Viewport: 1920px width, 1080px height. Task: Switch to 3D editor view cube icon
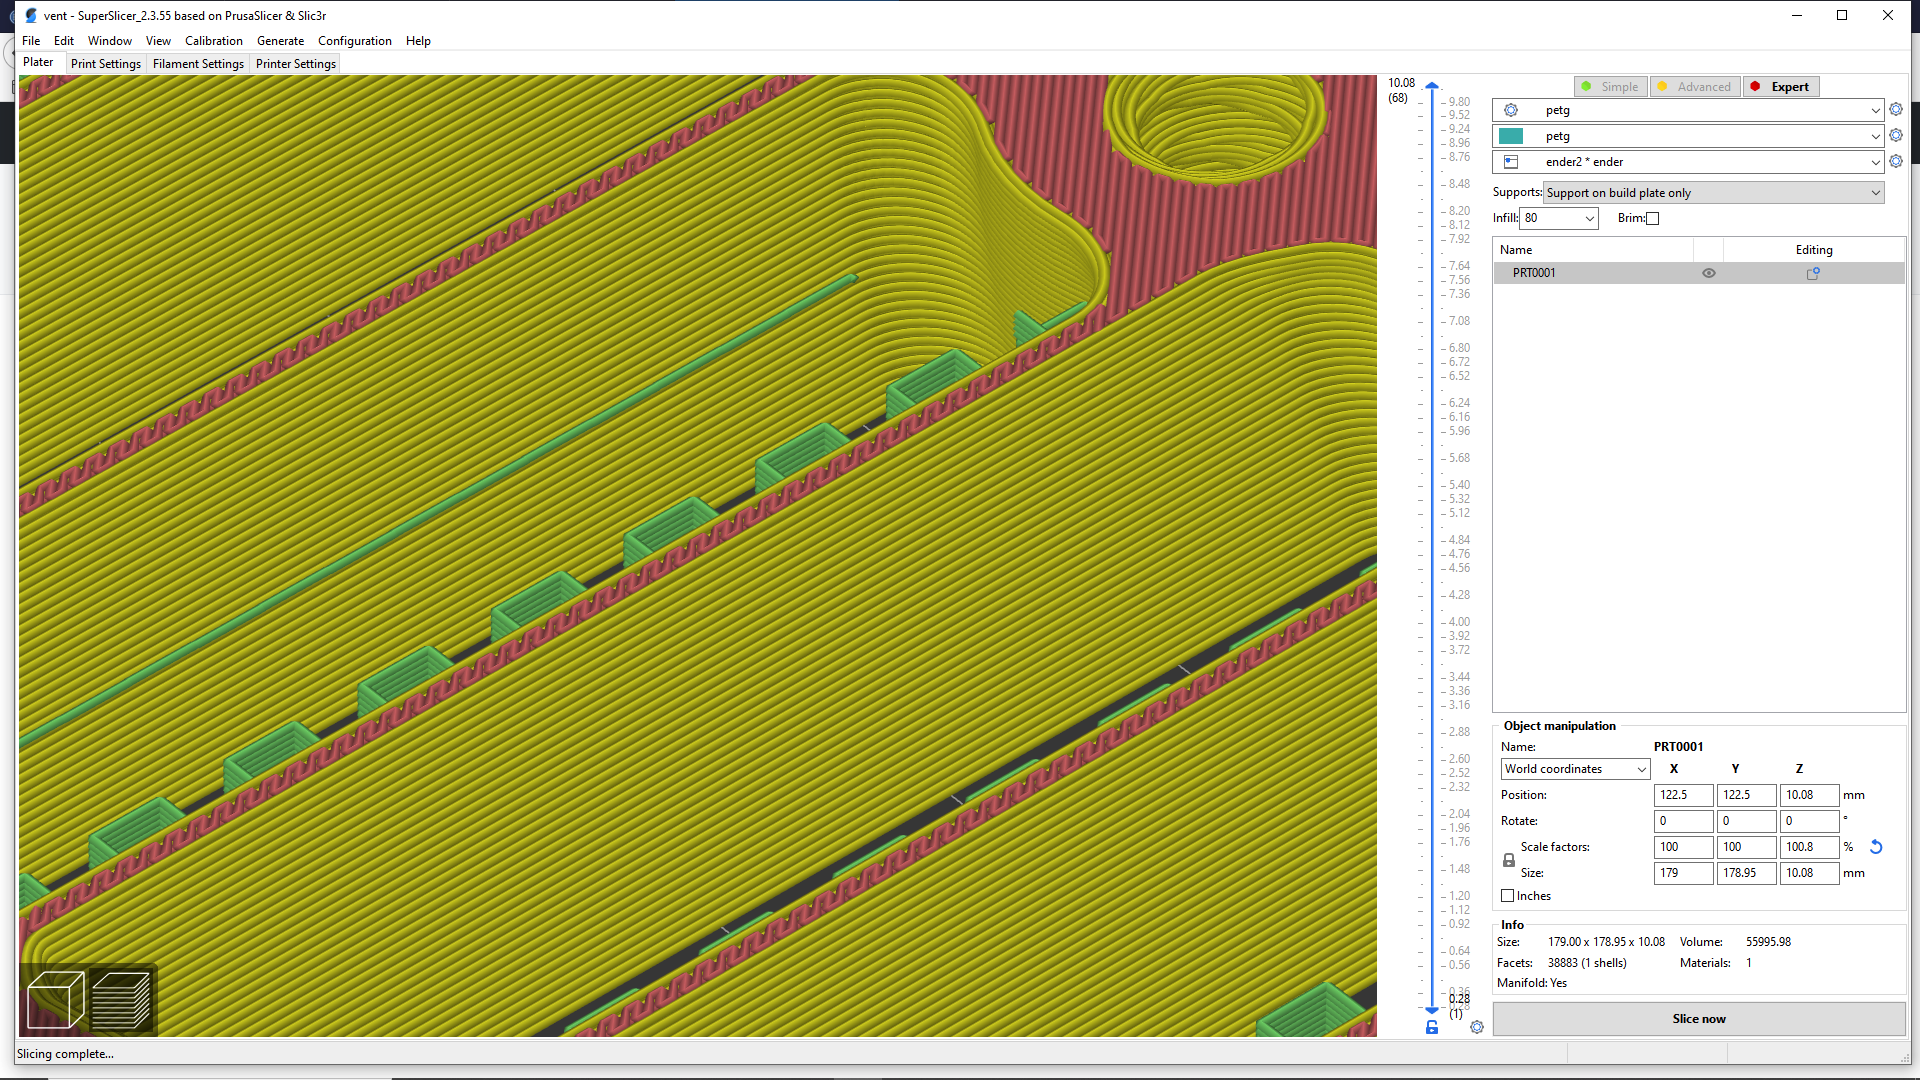tap(54, 999)
